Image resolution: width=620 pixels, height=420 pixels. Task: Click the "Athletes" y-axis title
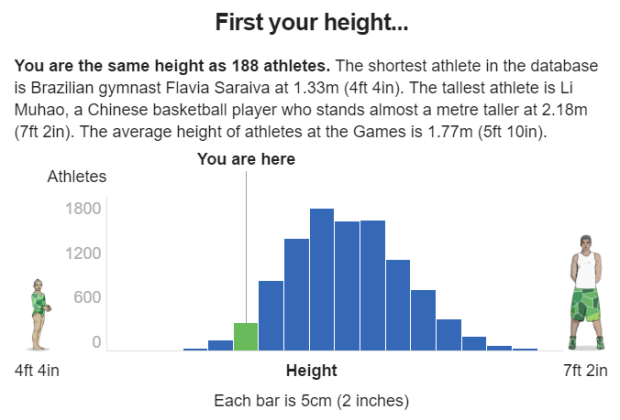pos(77,177)
